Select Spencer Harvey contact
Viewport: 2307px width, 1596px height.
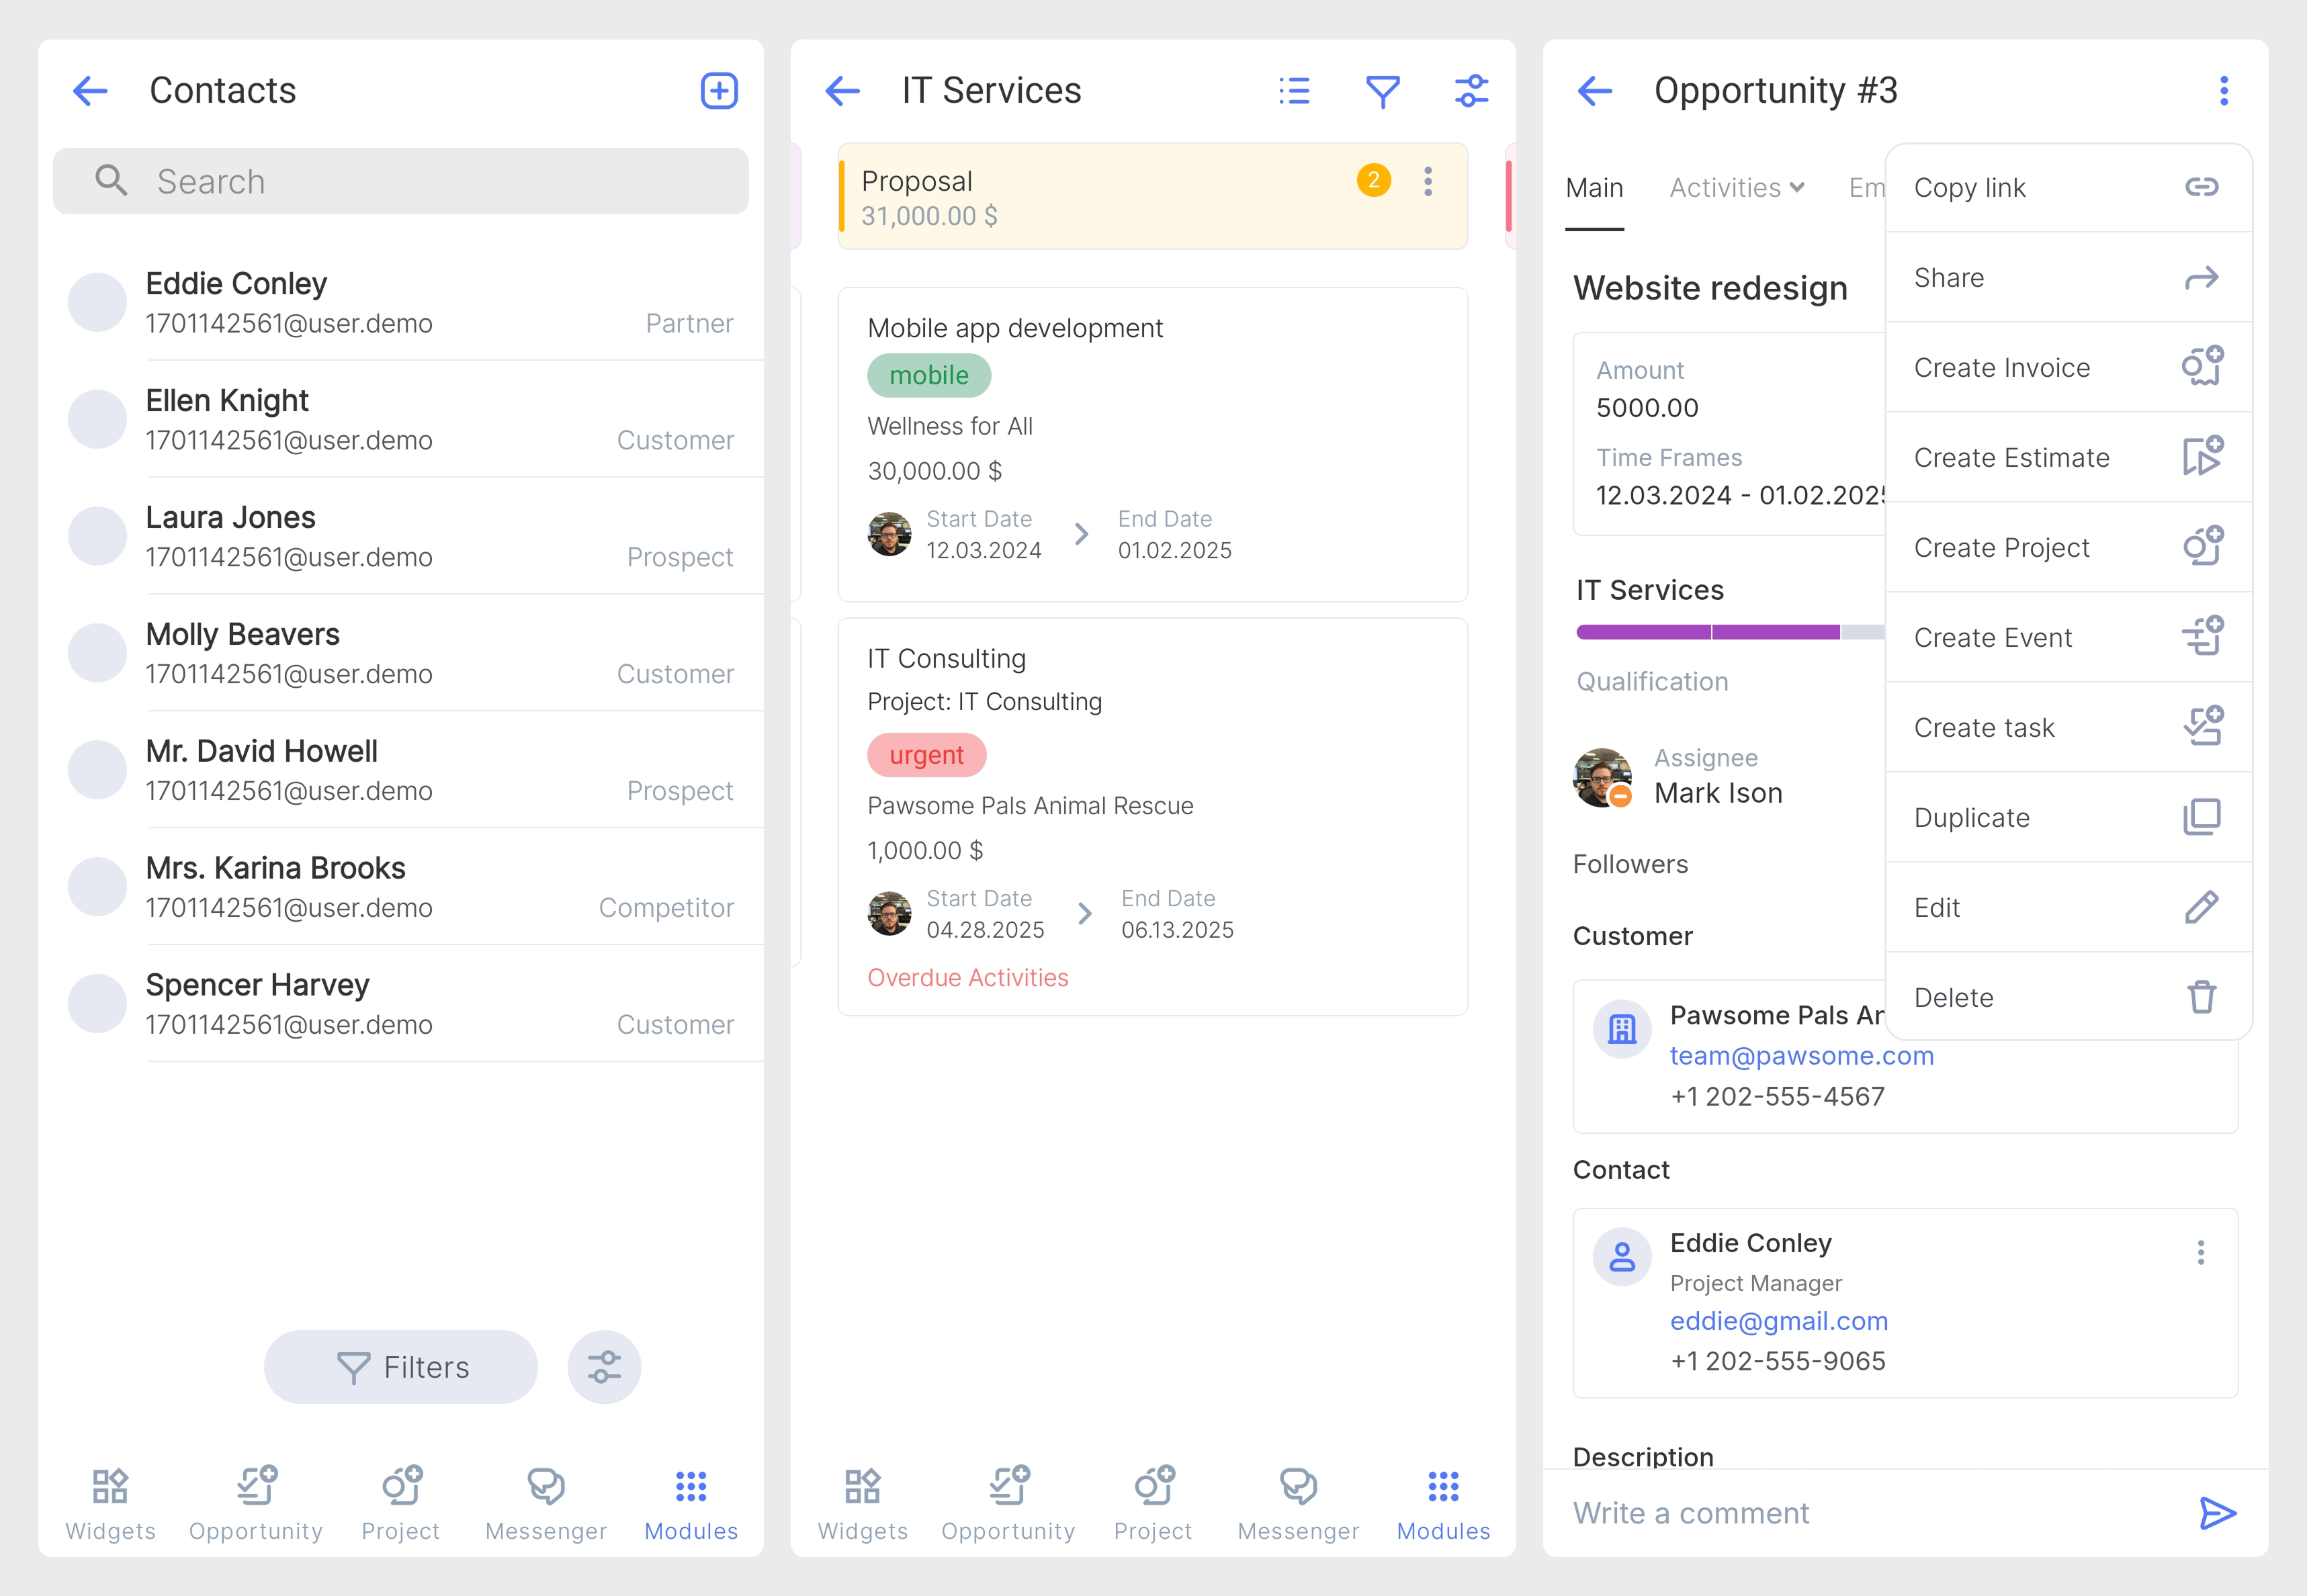pos(400,1005)
